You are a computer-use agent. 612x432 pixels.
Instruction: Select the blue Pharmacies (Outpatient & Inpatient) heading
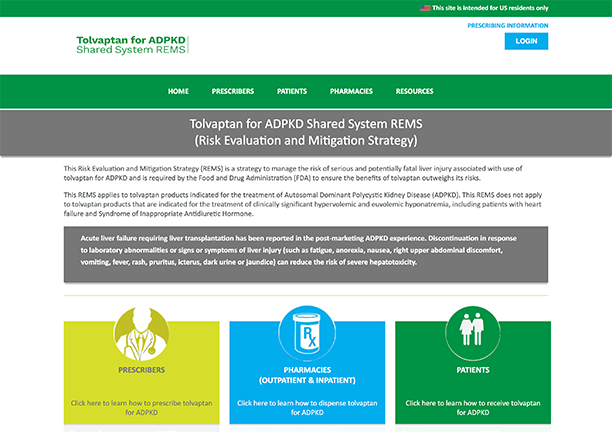307,375
